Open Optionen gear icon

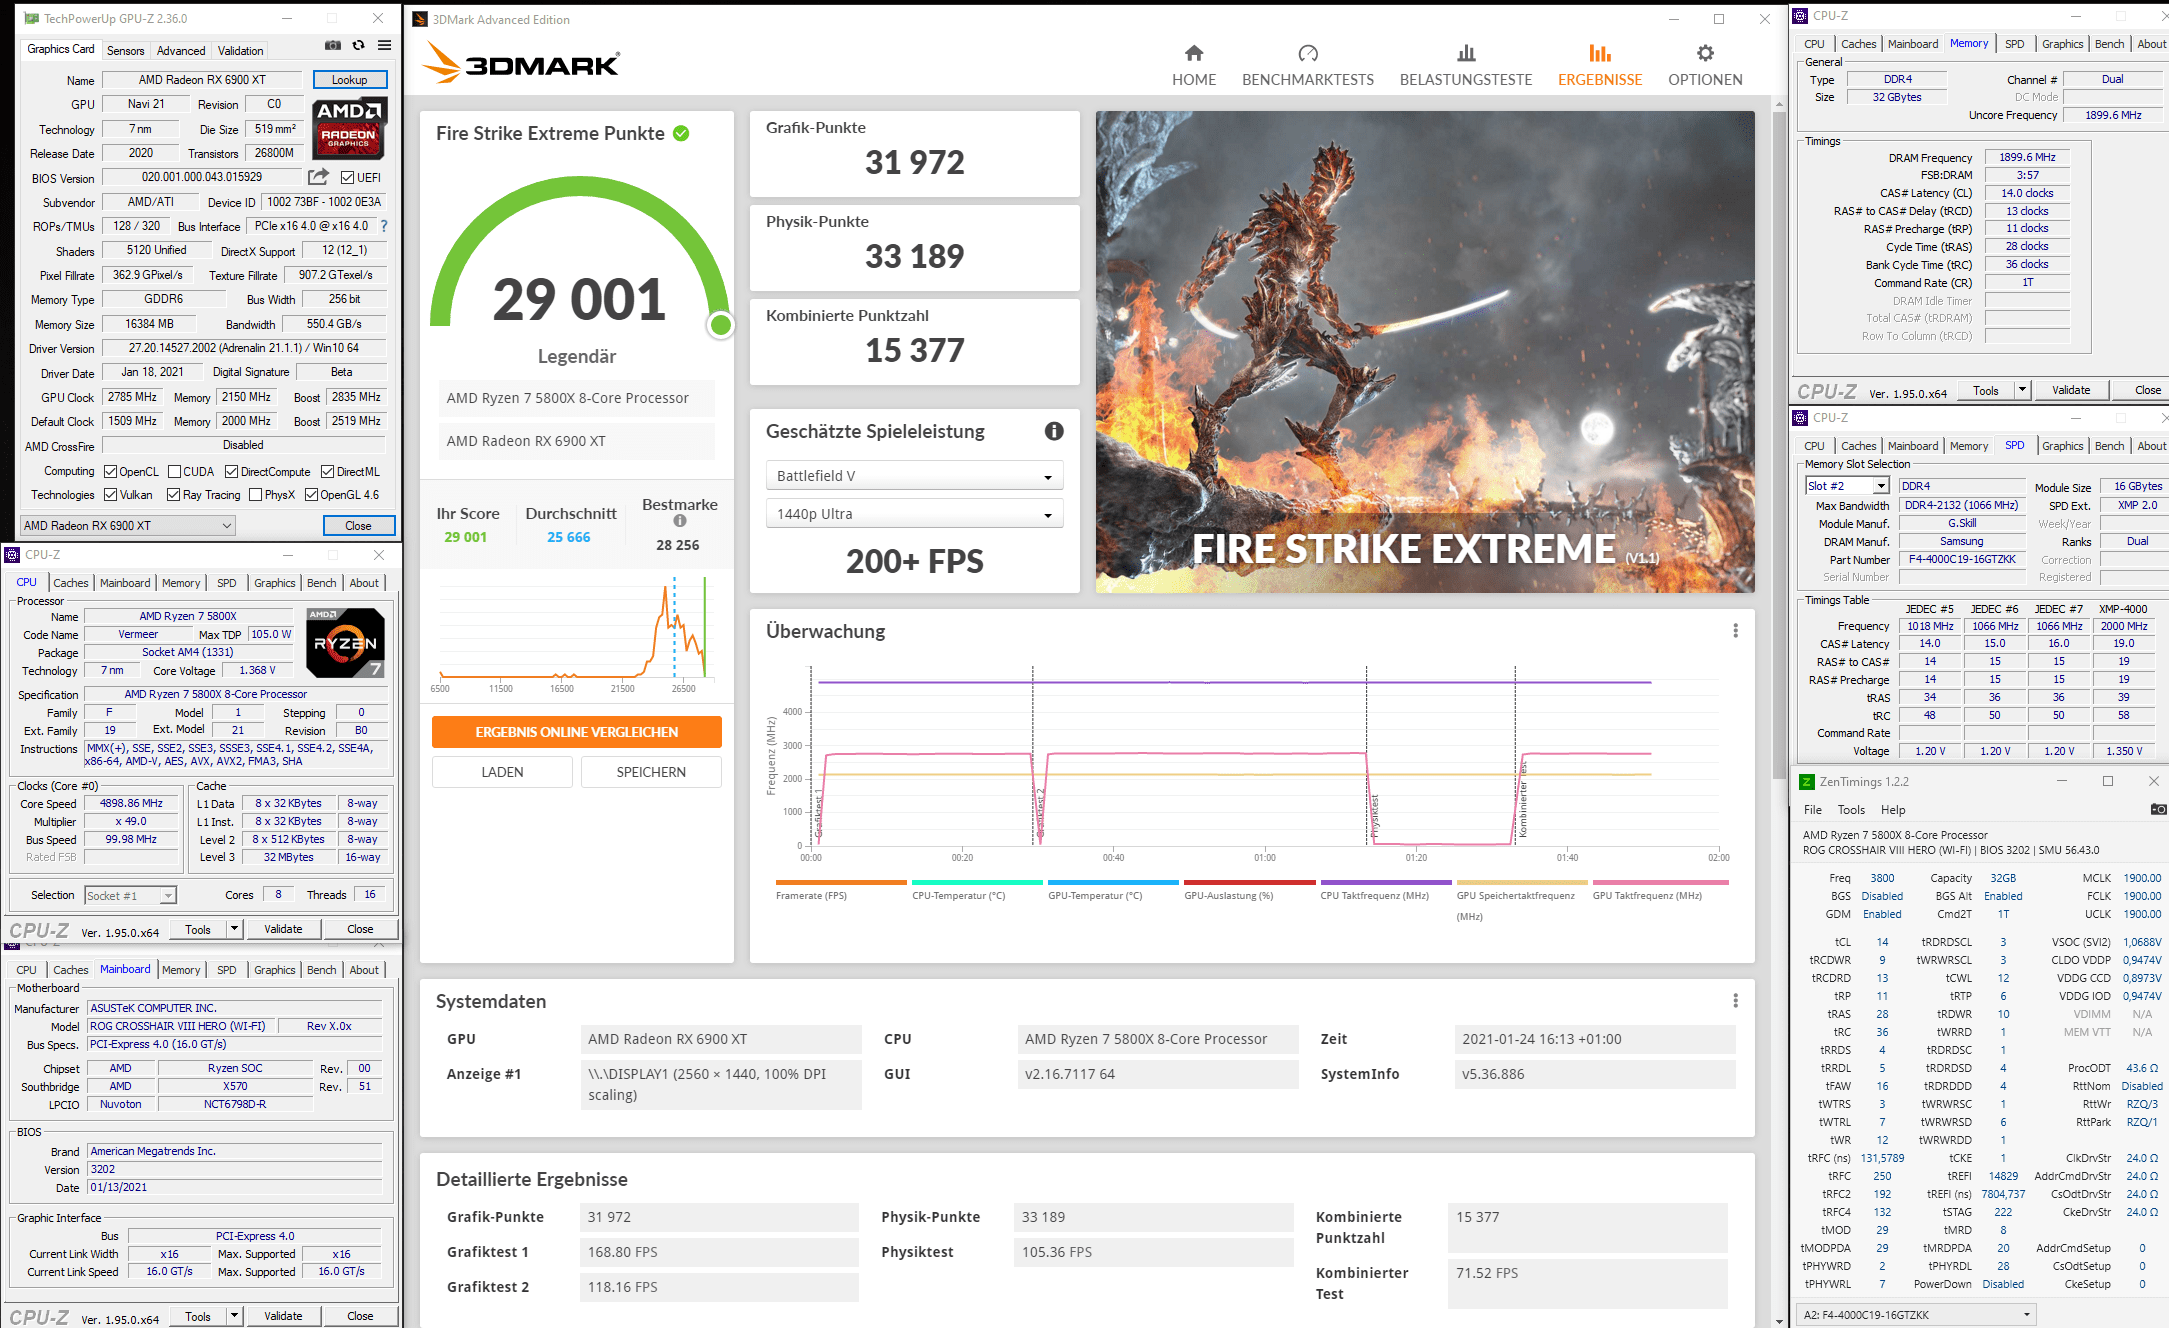click(x=1705, y=53)
